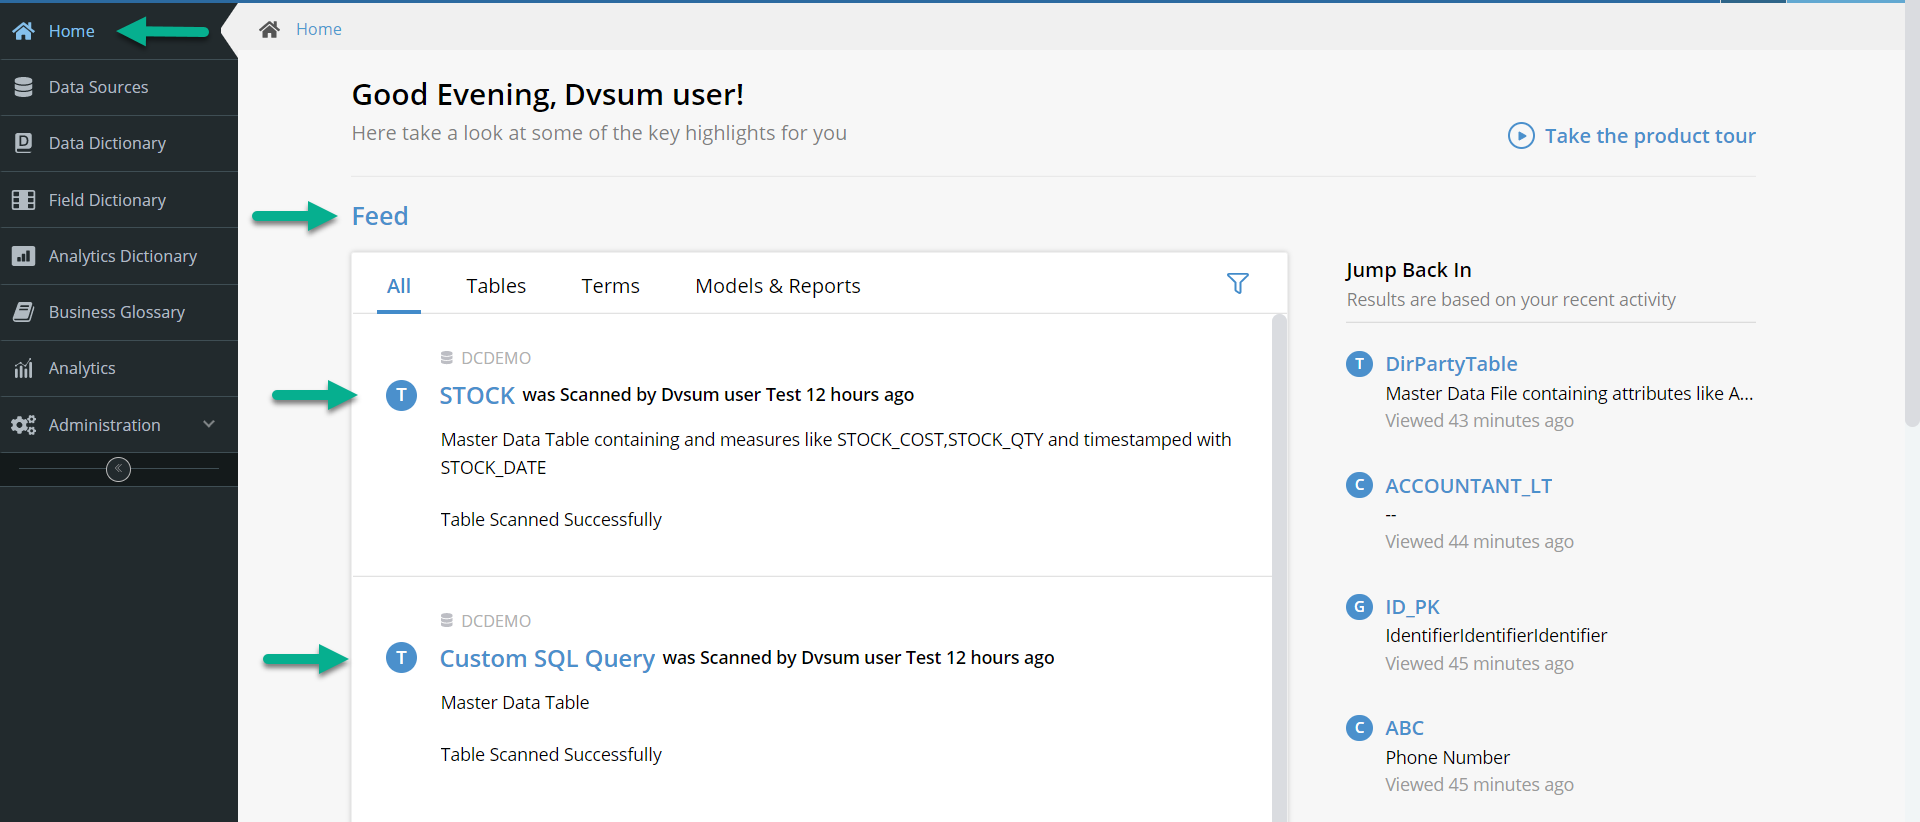Expand the Administration menu chevron
The image size is (1920, 822).
point(209,424)
